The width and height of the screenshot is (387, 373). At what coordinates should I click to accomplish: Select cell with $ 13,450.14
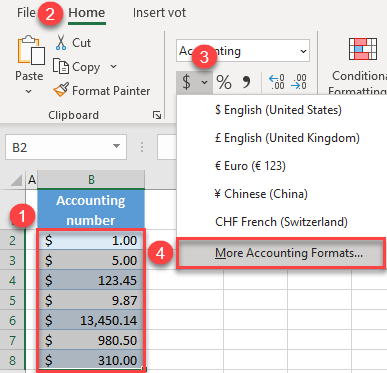(91, 320)
